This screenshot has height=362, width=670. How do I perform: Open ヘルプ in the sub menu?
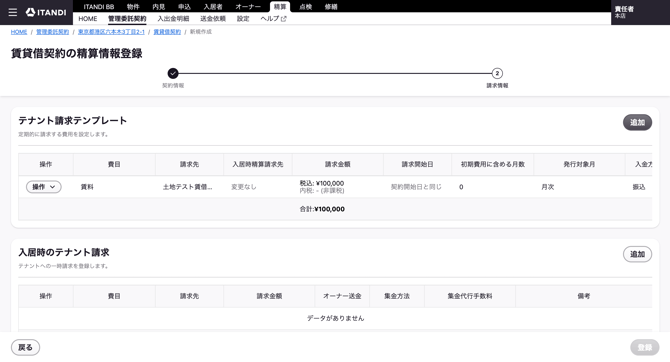pyautogui.click(x=270, y=19)
